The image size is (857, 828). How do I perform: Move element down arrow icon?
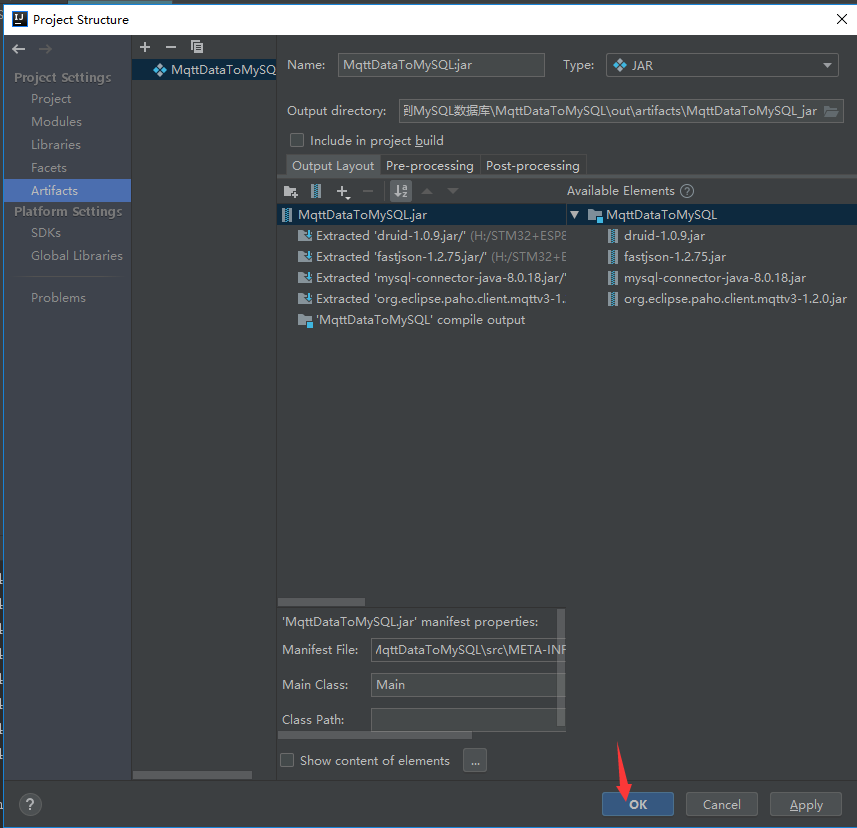(453, 191)
